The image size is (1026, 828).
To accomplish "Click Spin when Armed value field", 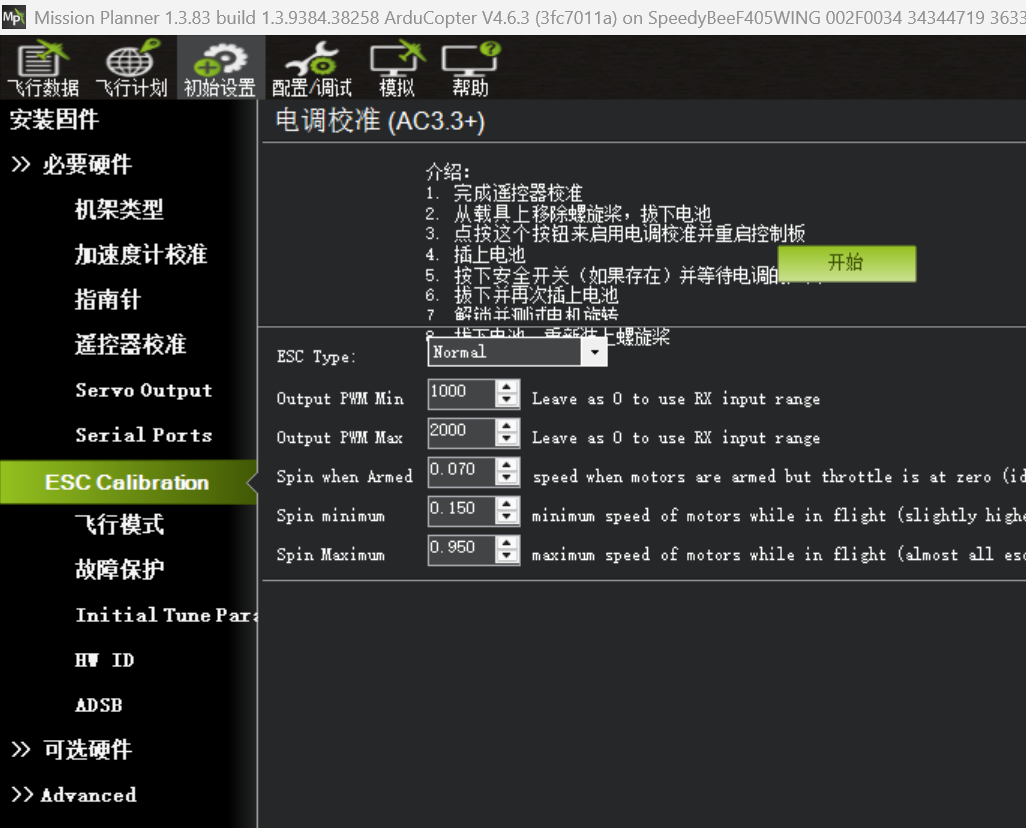I will (461, 471).
